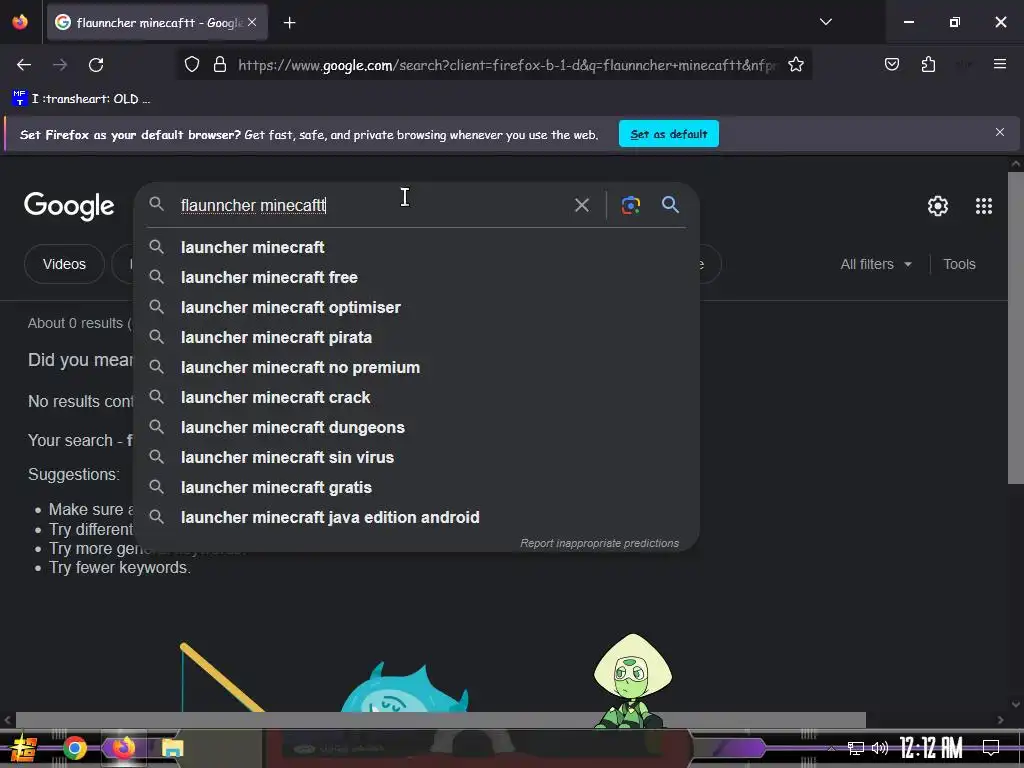This screenshot has width=1024, height=768.
Task: Expand the All filters dropdown
Action: [875, 264]
